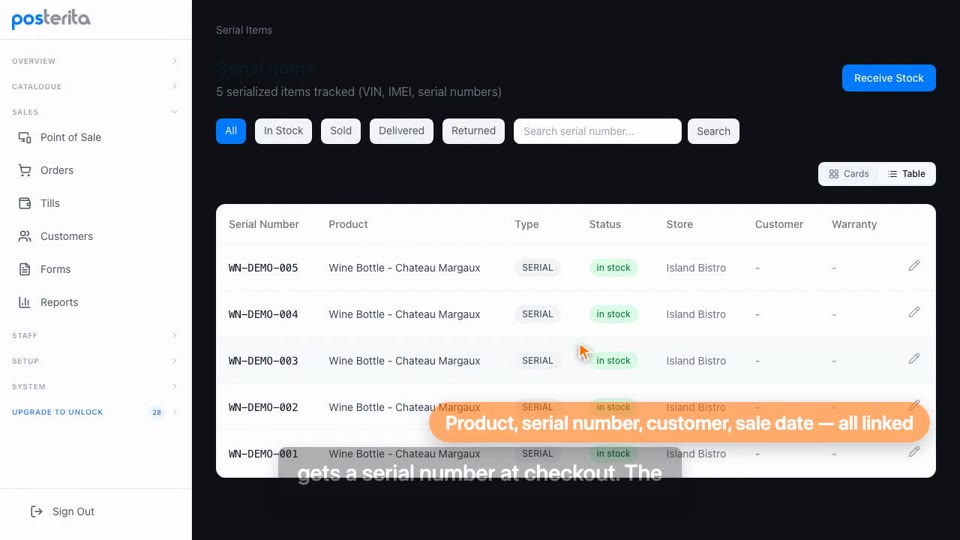The height and width of the screenshot is (540, 960).
Task: Click the Warranty column header
Action: pos(854,224)
